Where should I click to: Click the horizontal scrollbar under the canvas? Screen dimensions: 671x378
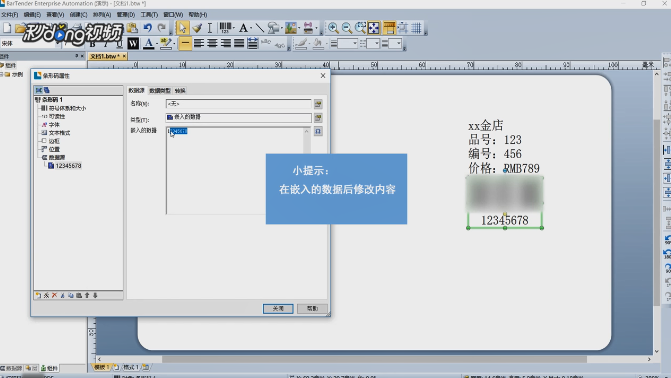(x=374, y=359)
